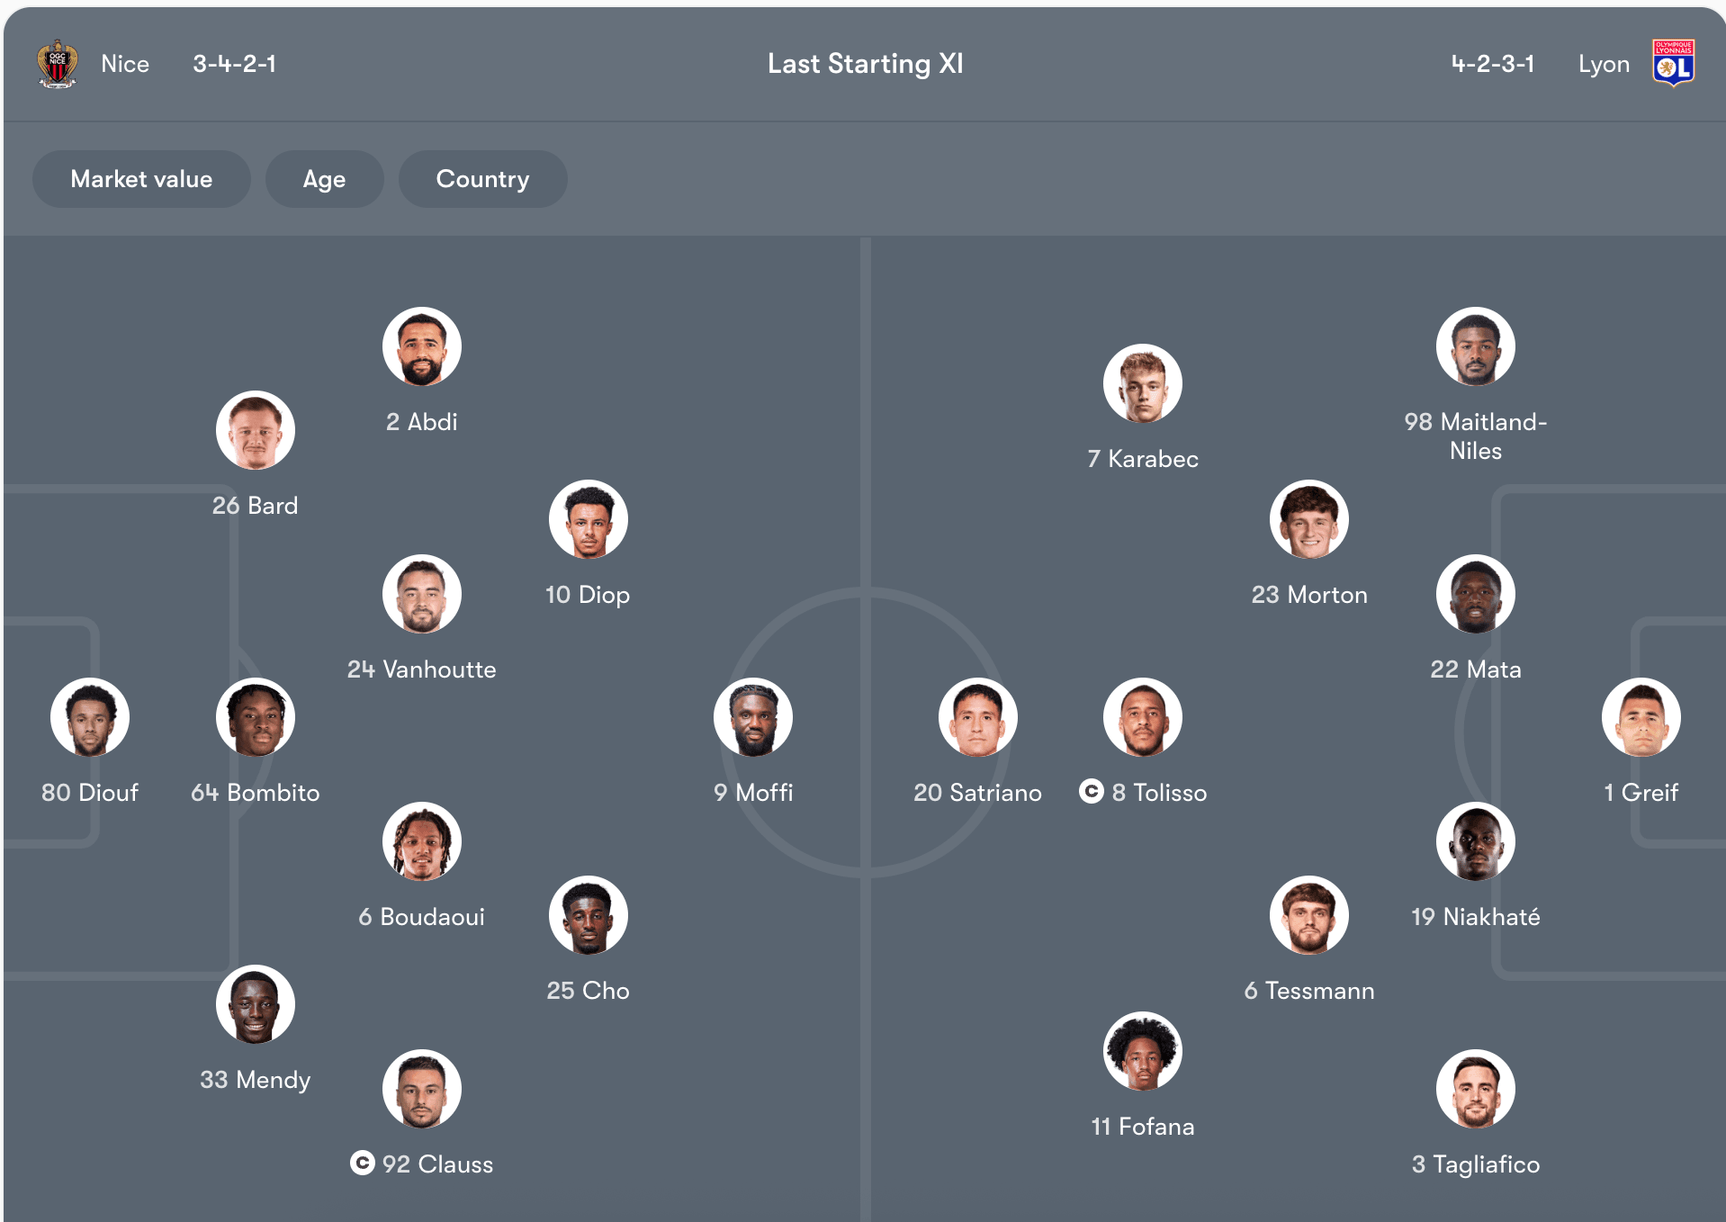This screenshot has height=1222, width=1726.
Task: Open the Nice team name link
Action: (x=125, y=64)
